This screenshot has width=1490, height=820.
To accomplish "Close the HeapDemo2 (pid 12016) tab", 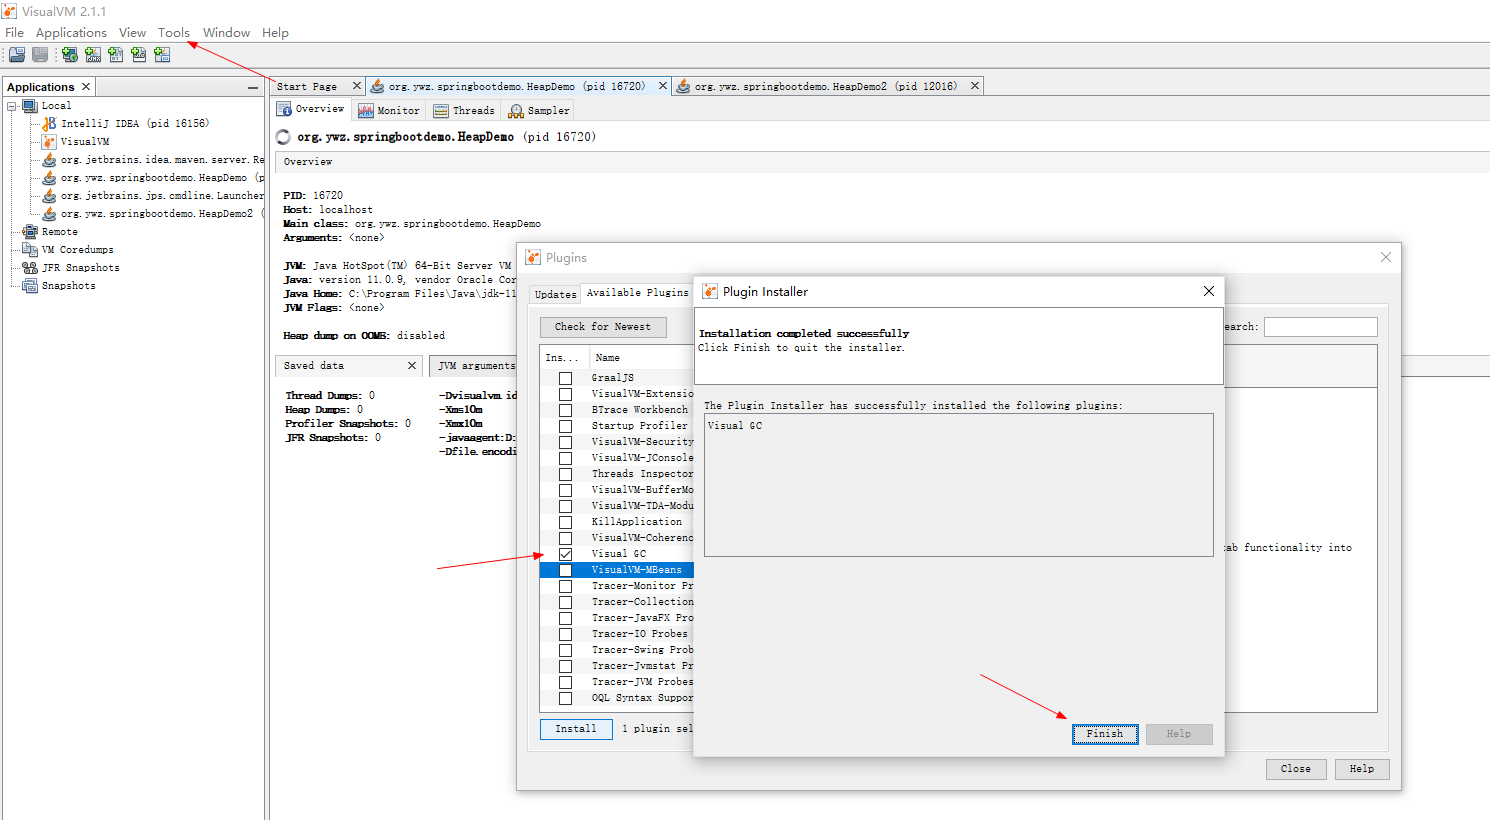I will tap(974, 86).
